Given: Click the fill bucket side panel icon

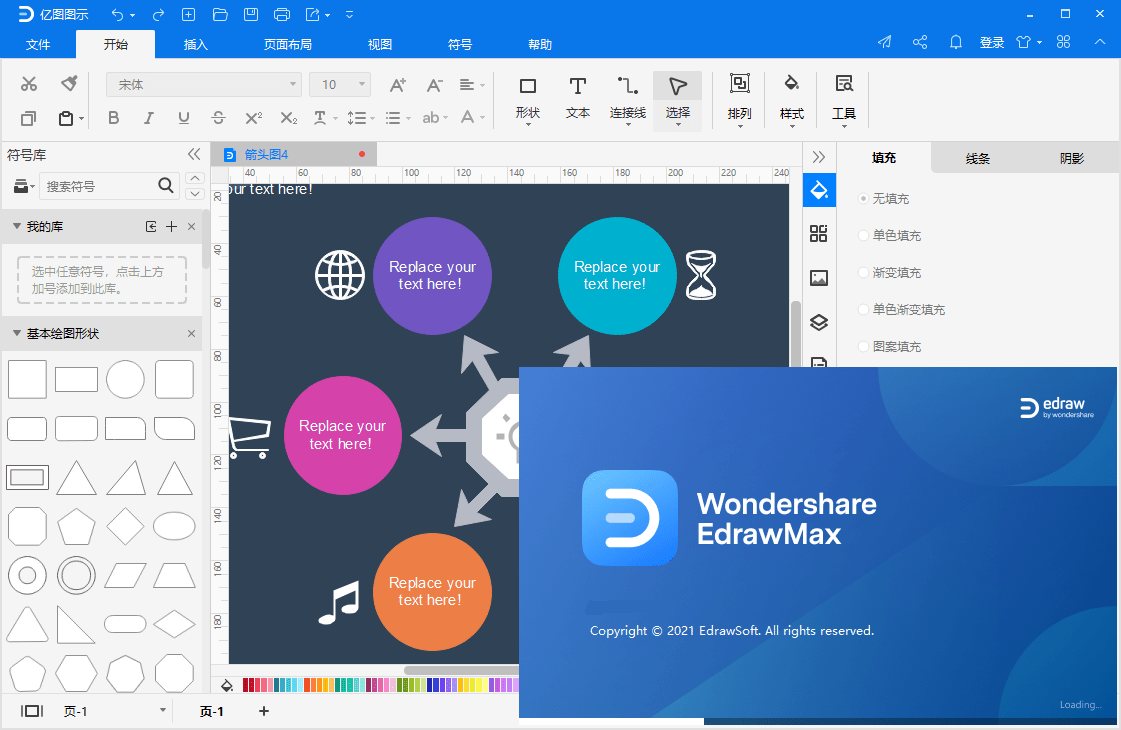Looking at the screenshot, I should (x=819, y=190).
